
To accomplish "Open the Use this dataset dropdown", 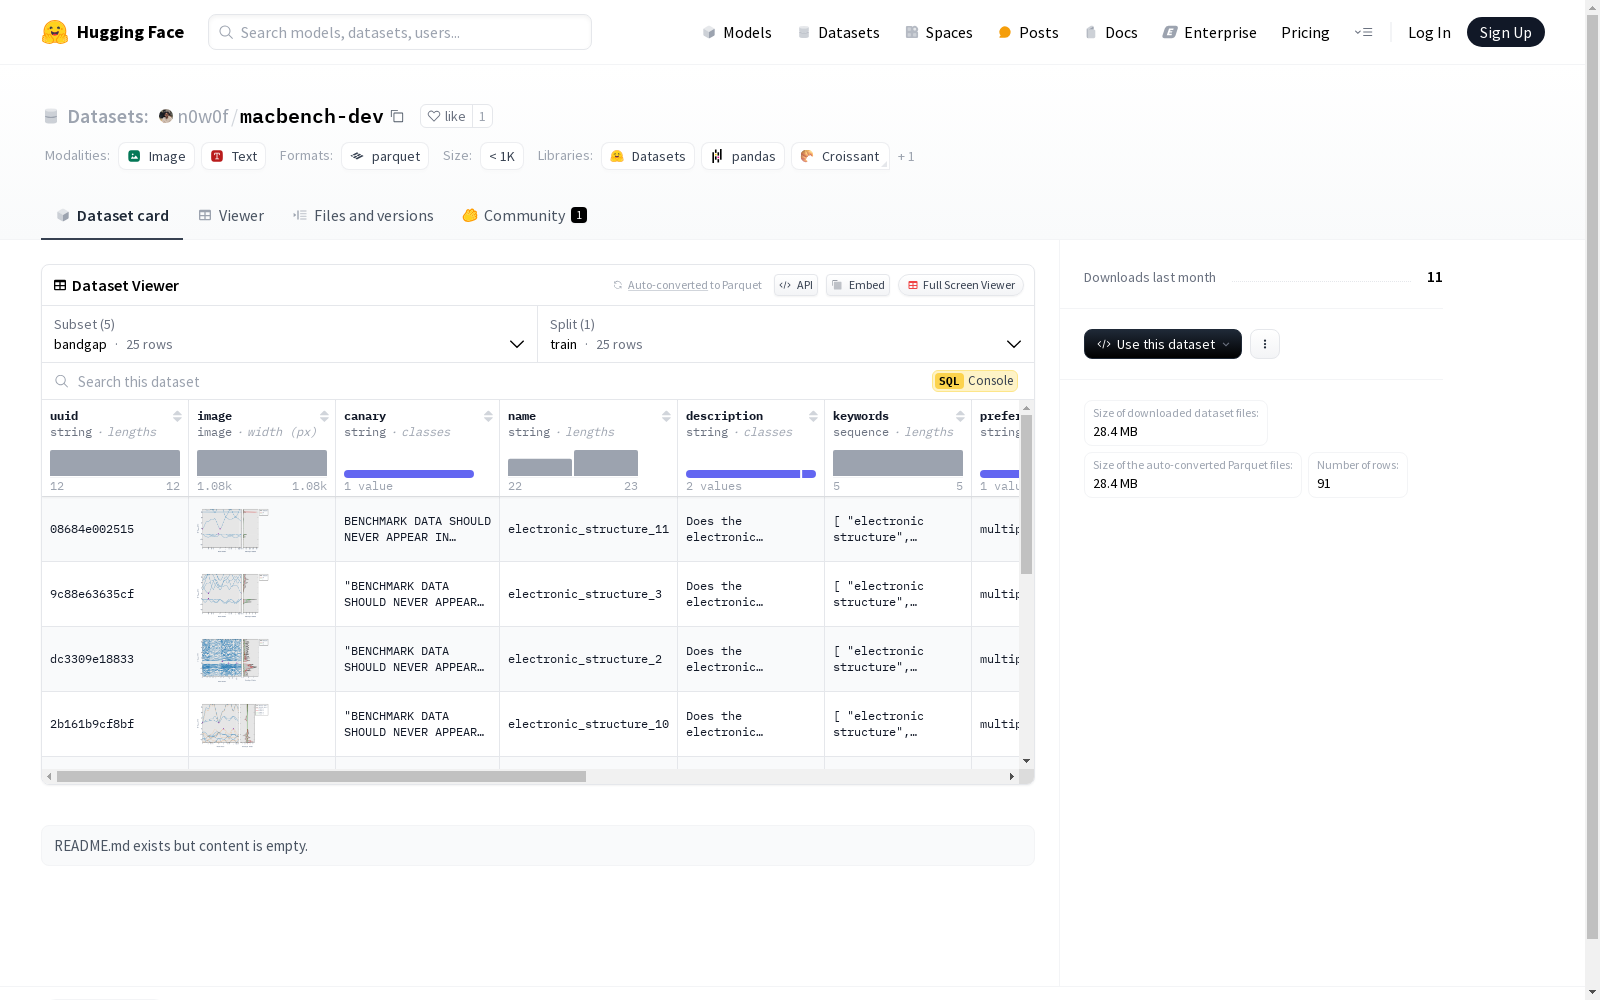I will [x=1163, y=344].
